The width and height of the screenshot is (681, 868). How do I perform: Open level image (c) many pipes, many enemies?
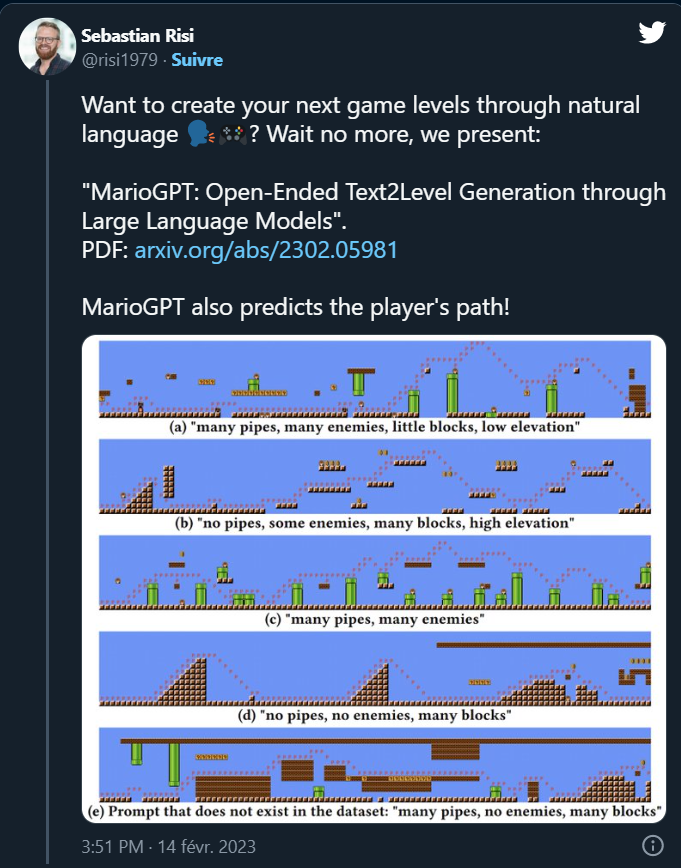[x=374, y=572]
